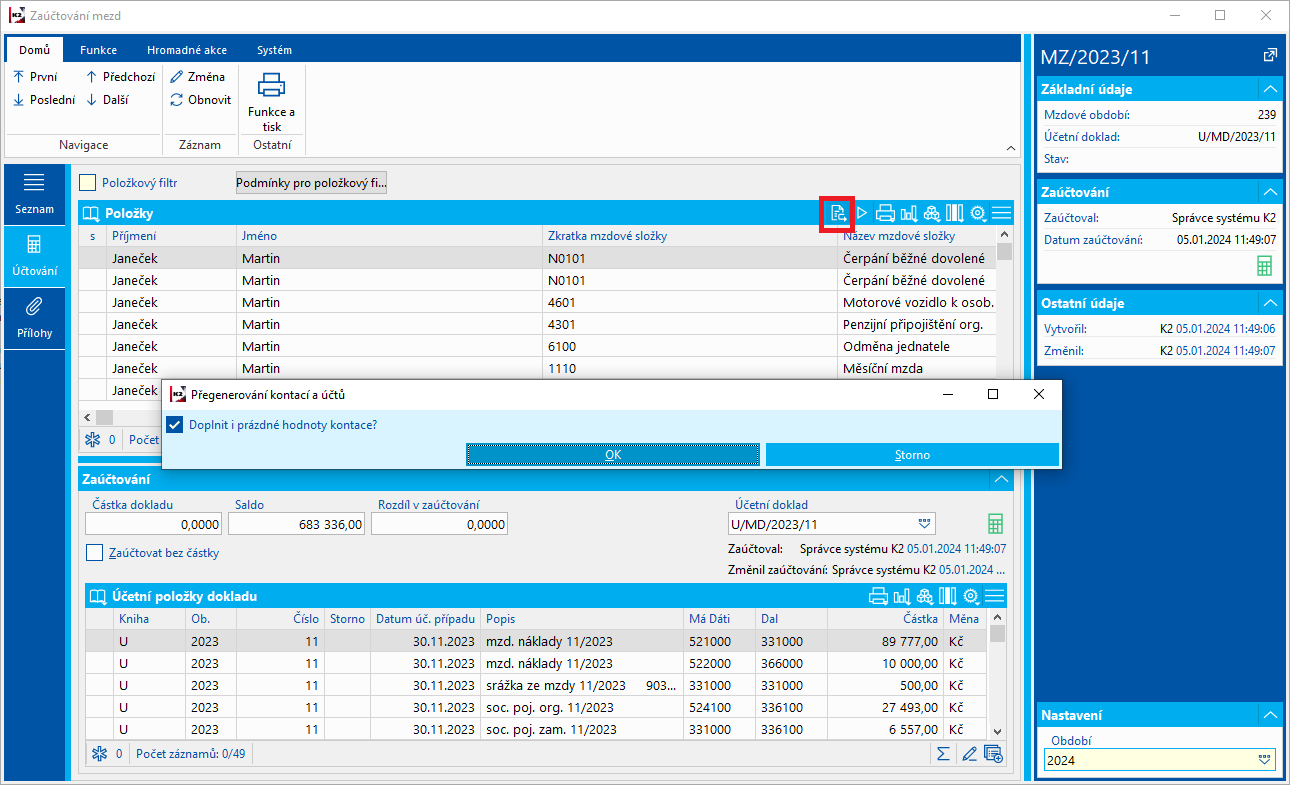
Task: Uncheck 'Doplnit i prázdné hodnoty kontace?' checkbox
Action: (x=175, y=425)
